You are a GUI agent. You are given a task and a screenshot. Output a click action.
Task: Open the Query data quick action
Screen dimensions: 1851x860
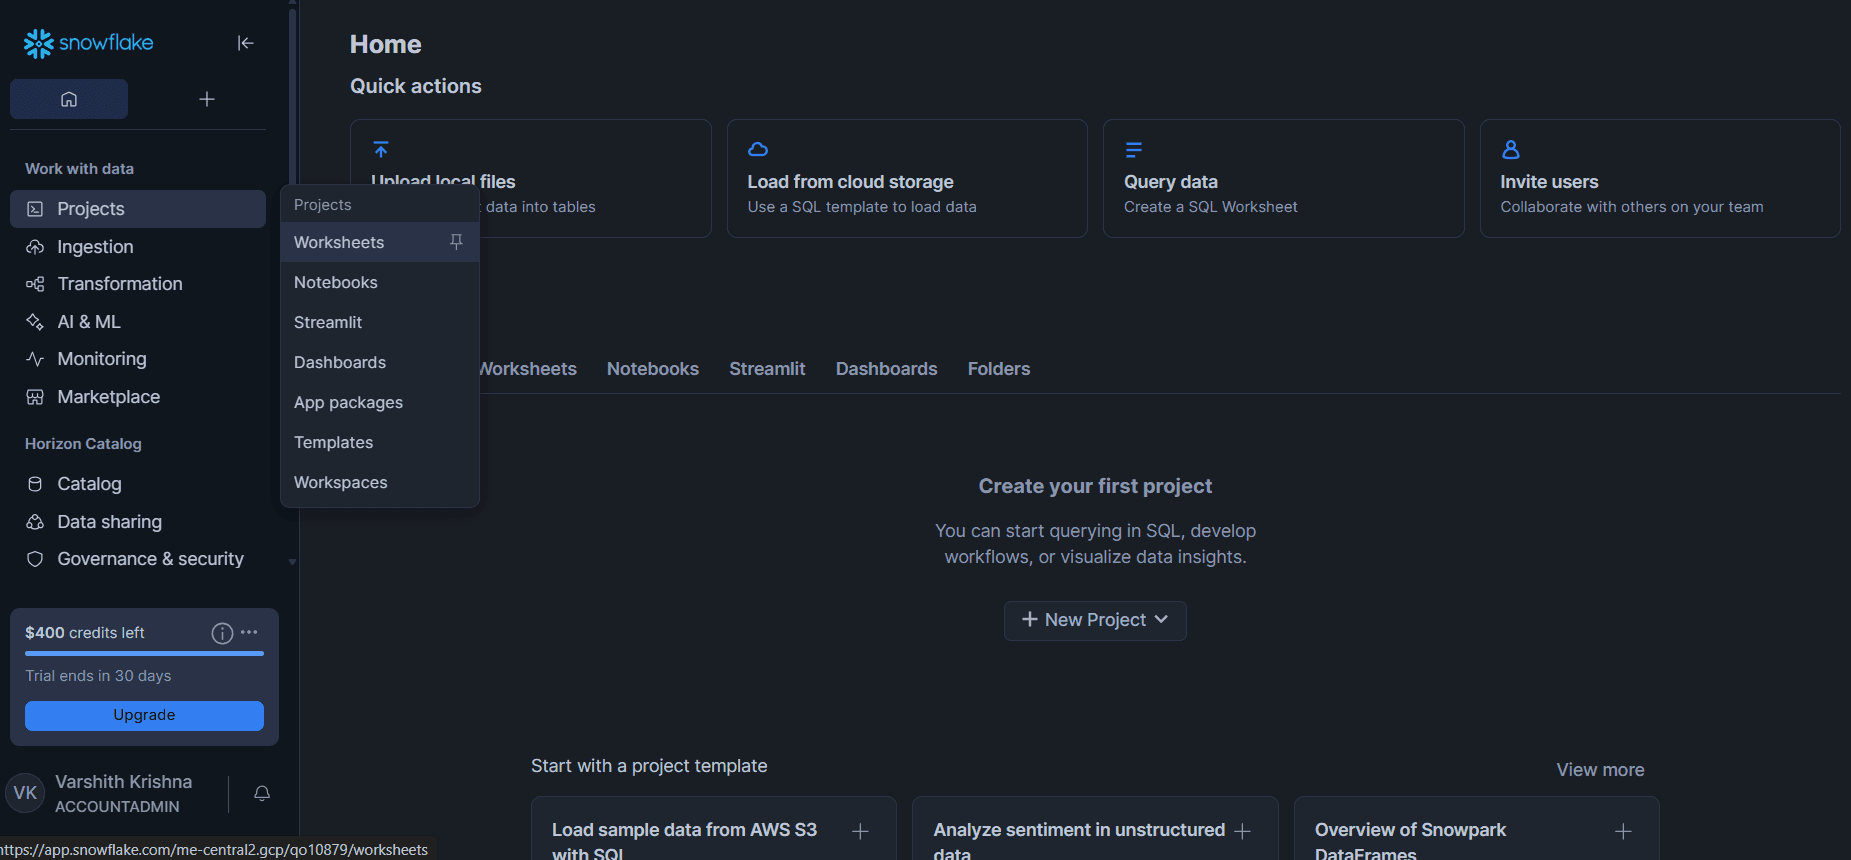click(x=1283, y=178)
